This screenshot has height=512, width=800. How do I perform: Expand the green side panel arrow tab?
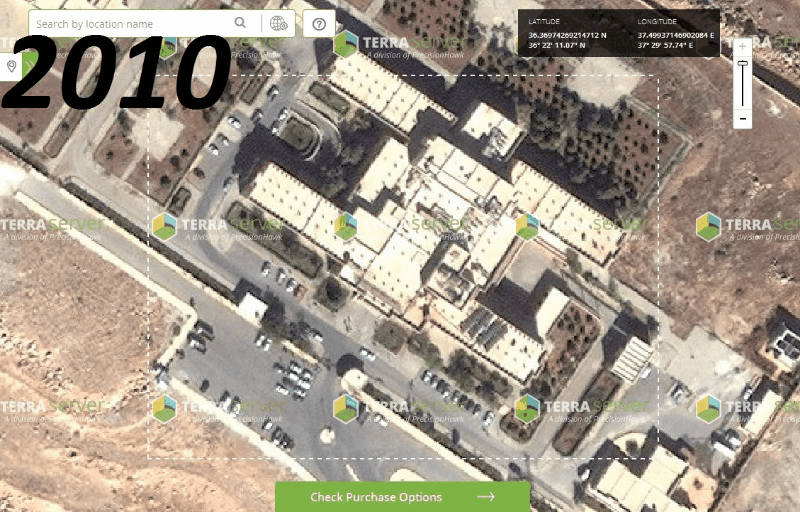(x=30, y=66)
